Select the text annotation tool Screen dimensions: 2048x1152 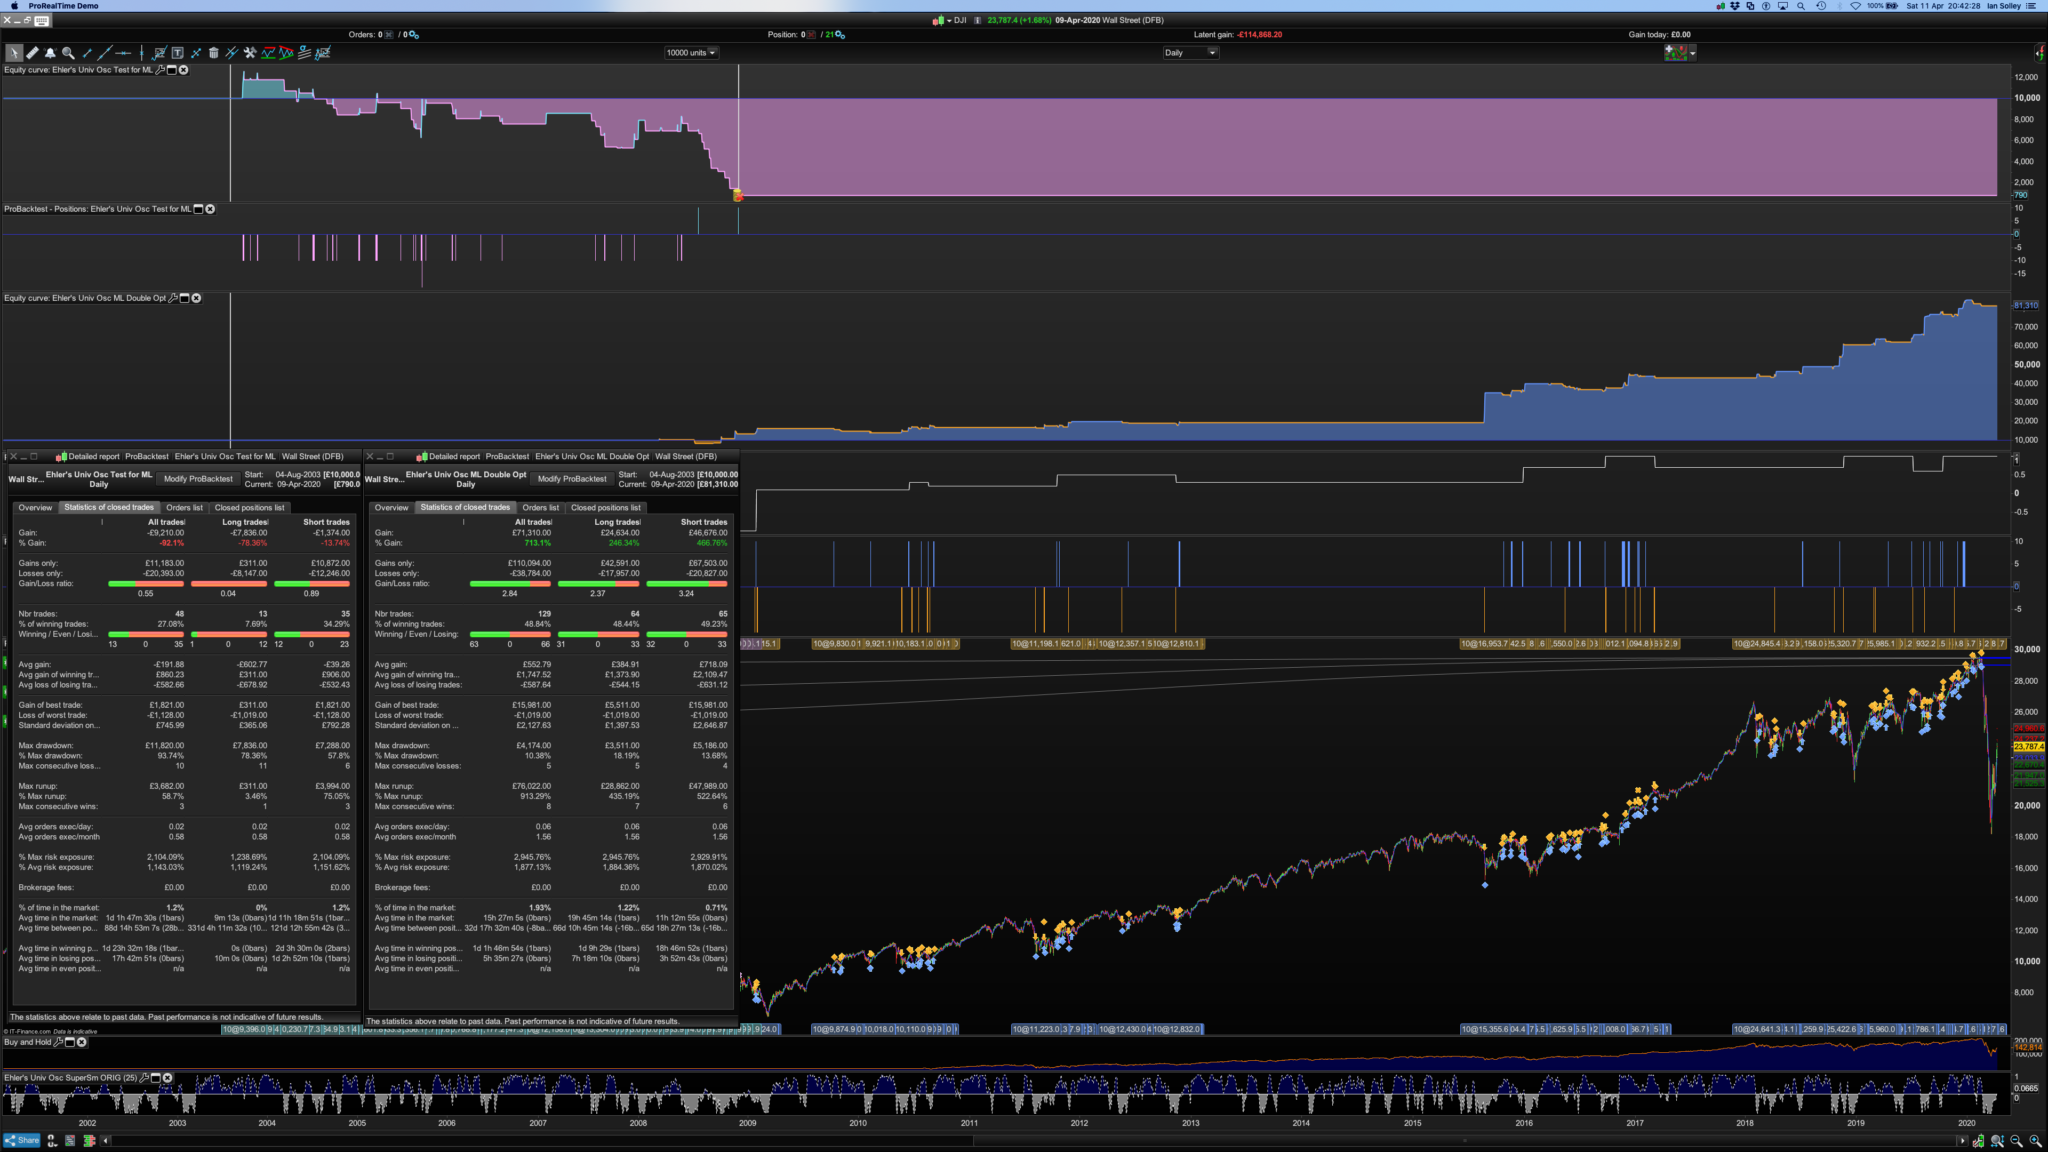click(x=177, y=53)
